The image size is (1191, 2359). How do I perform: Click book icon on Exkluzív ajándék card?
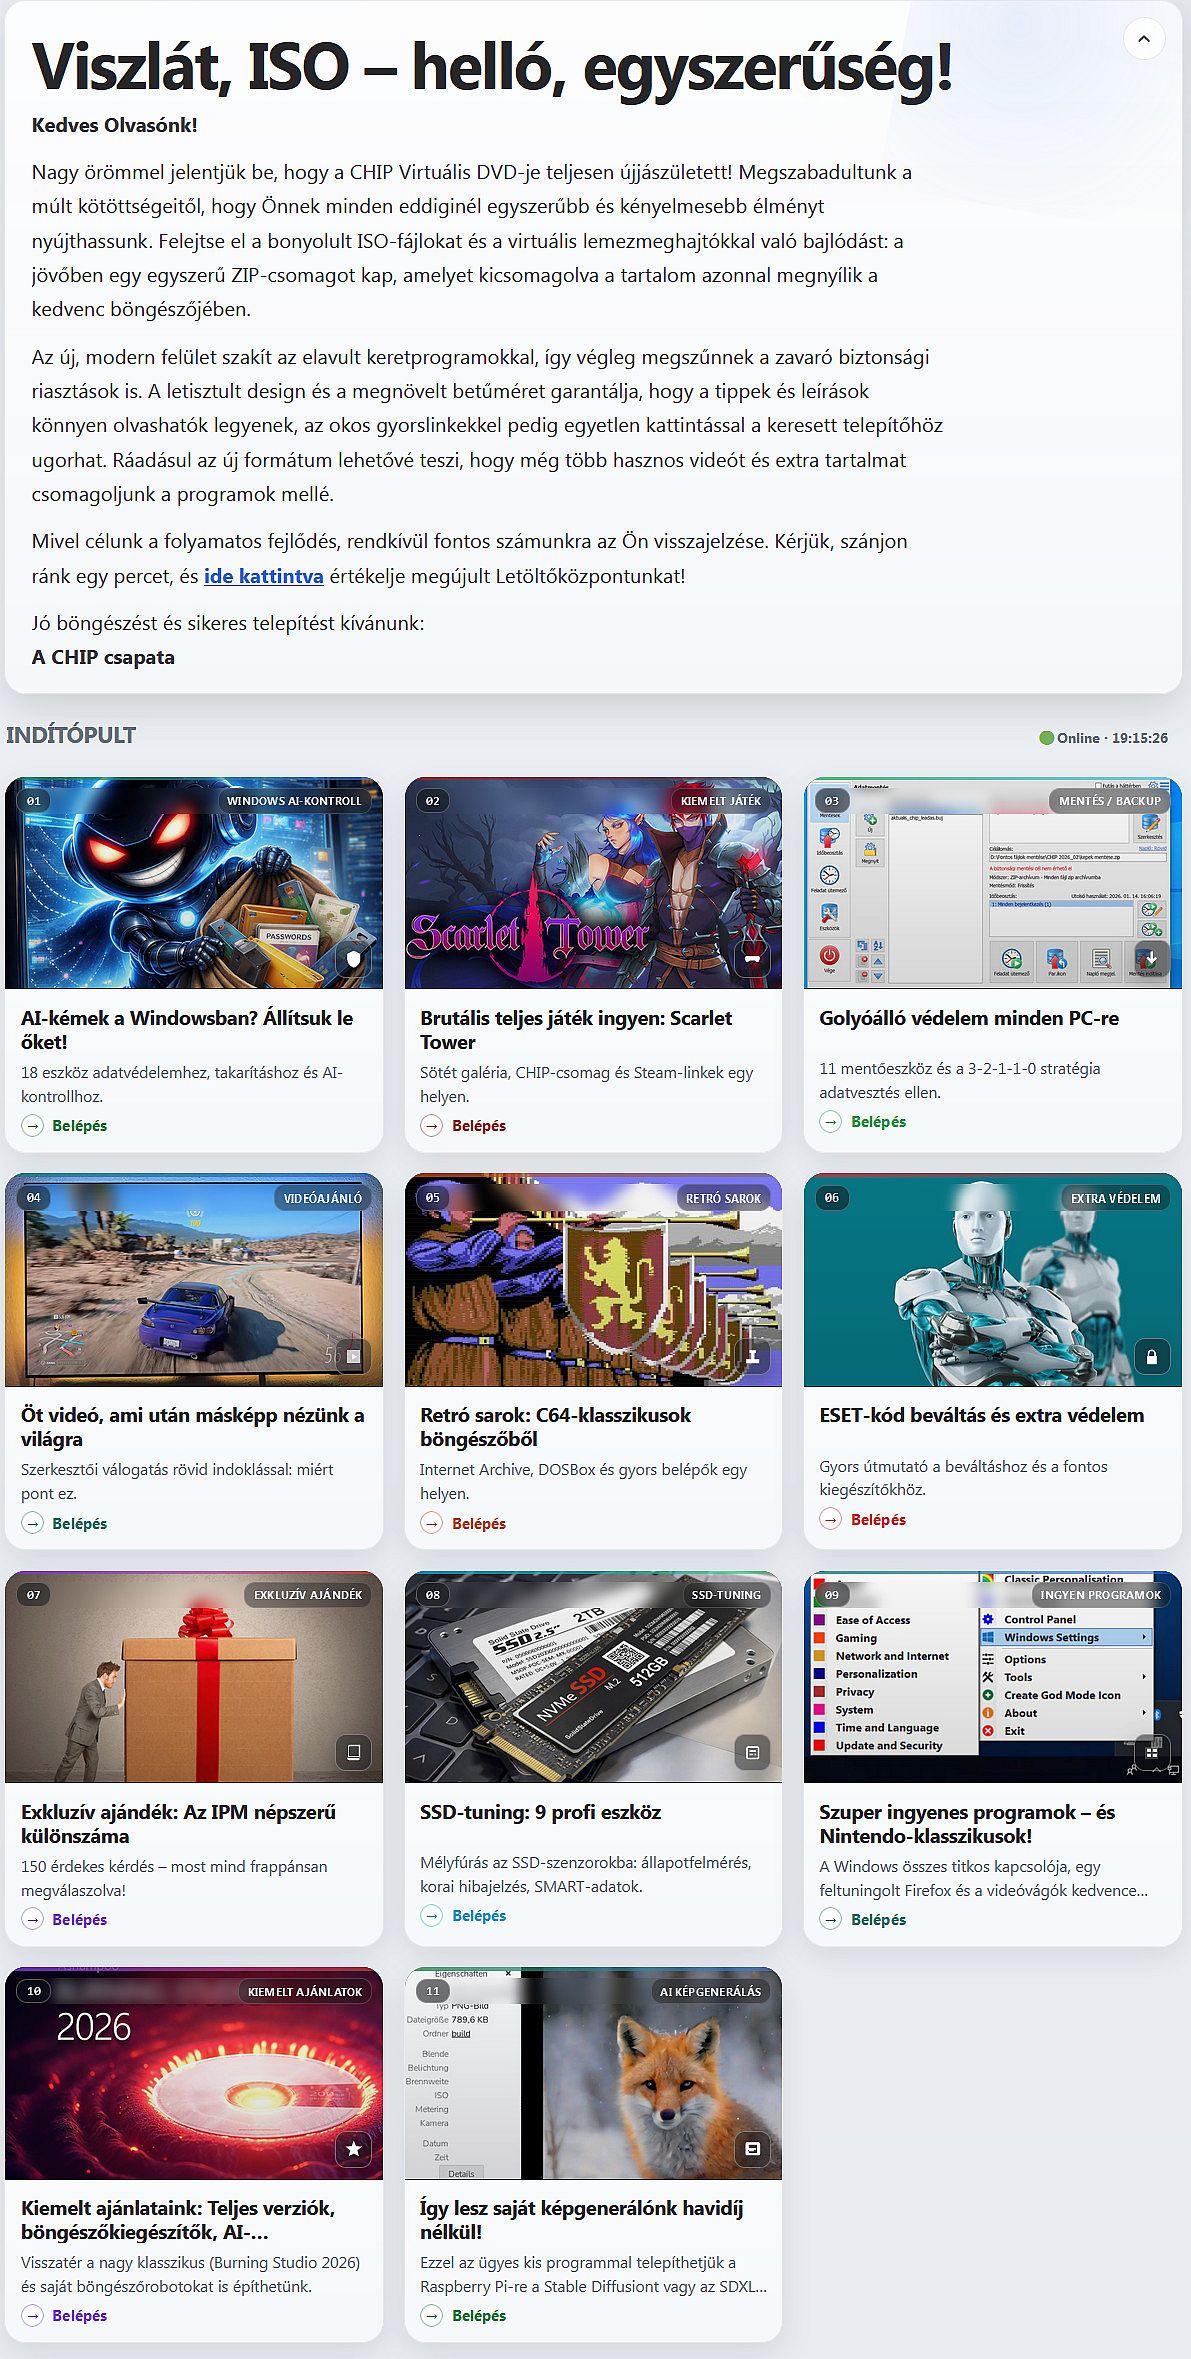coord(353,1752)
